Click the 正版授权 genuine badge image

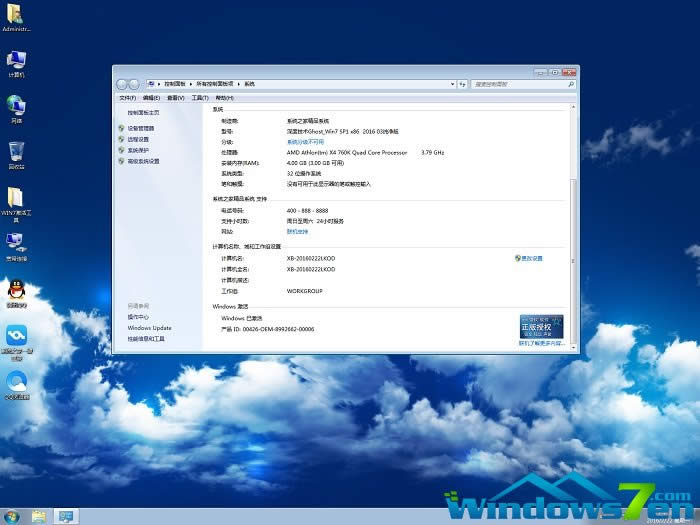[x=542, y=325]
